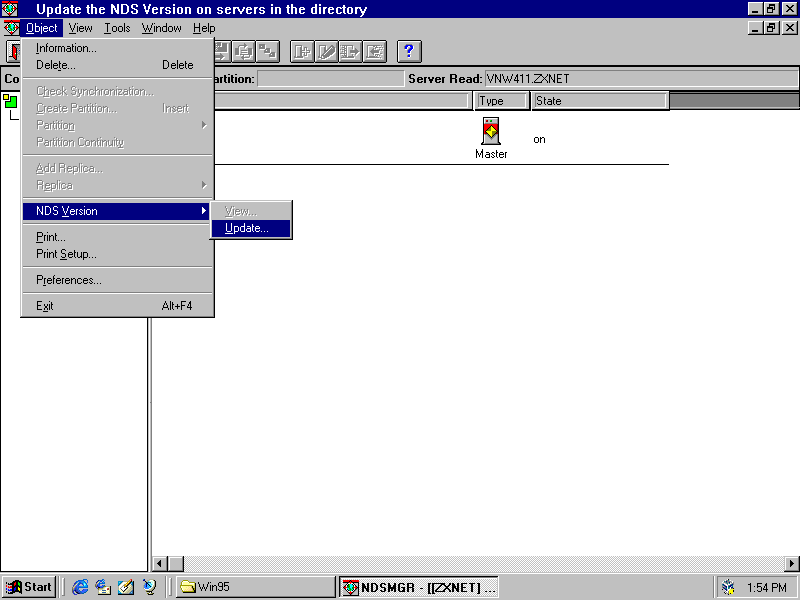Viewport: 800px width, 600px height.
Task: Open the View menu in menu bar
Action: pyautogui.click(x=81, y=28)
